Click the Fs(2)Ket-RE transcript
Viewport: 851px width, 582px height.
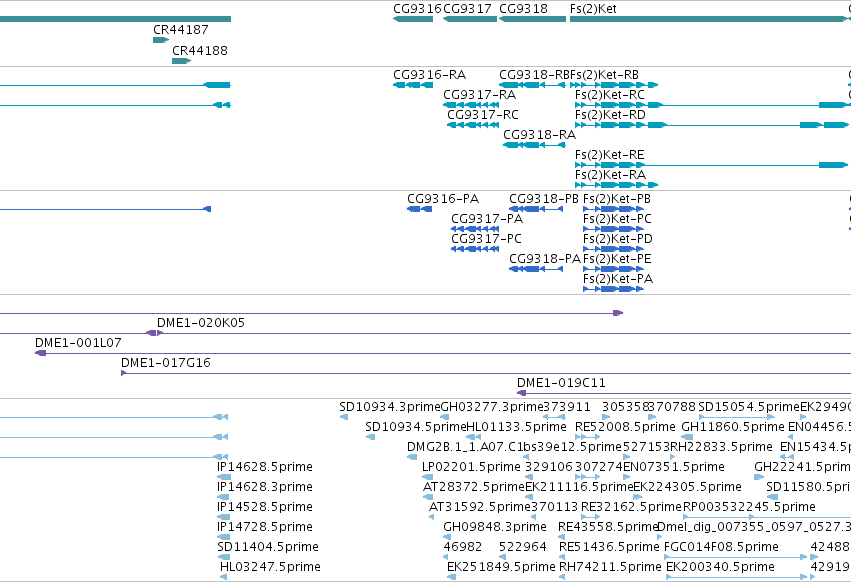point(711,165)
